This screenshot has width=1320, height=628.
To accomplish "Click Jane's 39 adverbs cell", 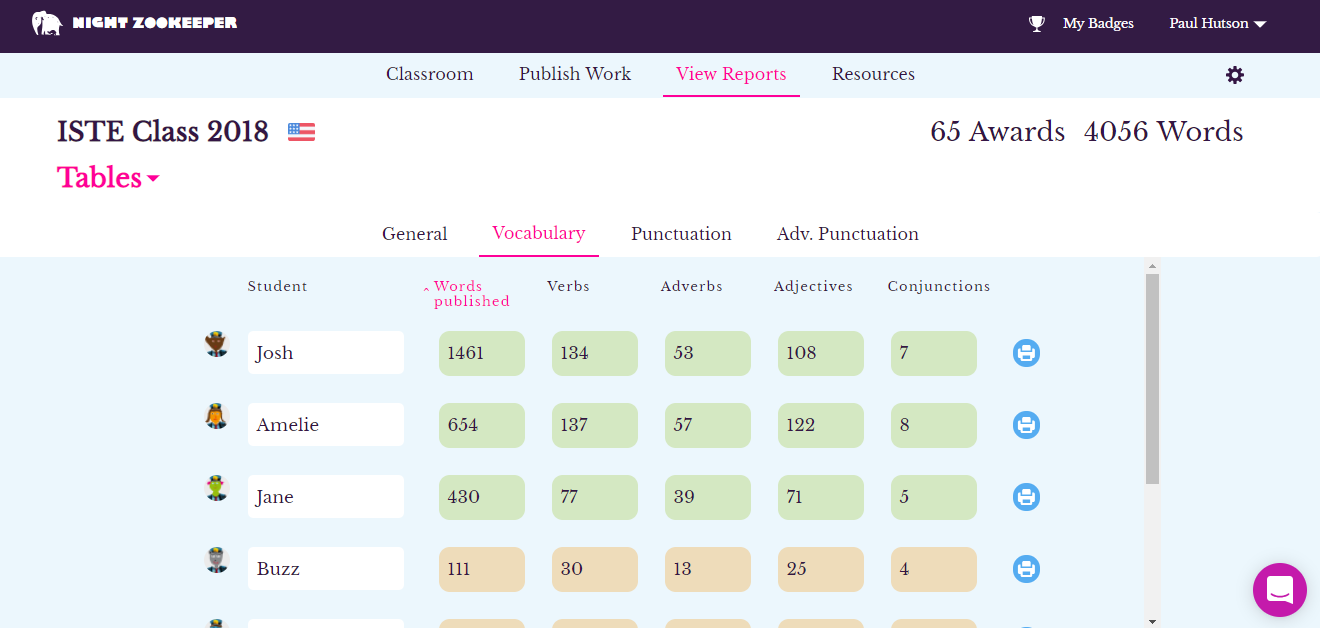I will [708, 497].
